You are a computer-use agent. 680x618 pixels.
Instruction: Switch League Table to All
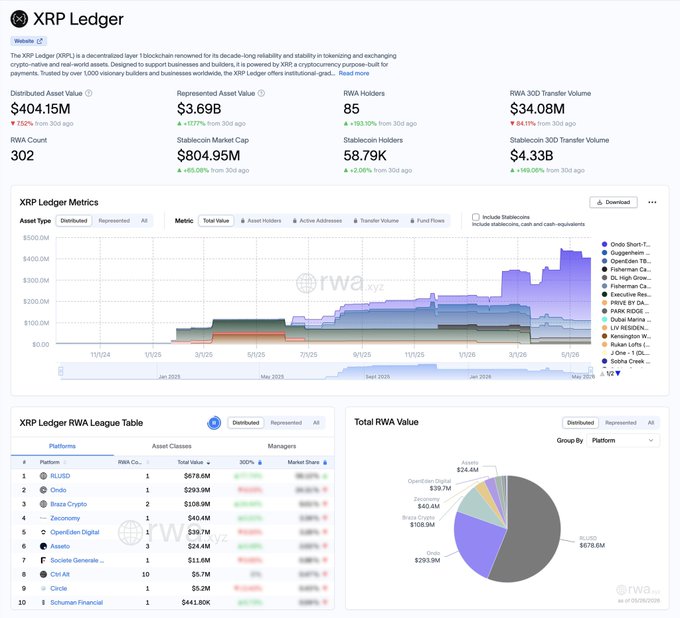point(316,423)
